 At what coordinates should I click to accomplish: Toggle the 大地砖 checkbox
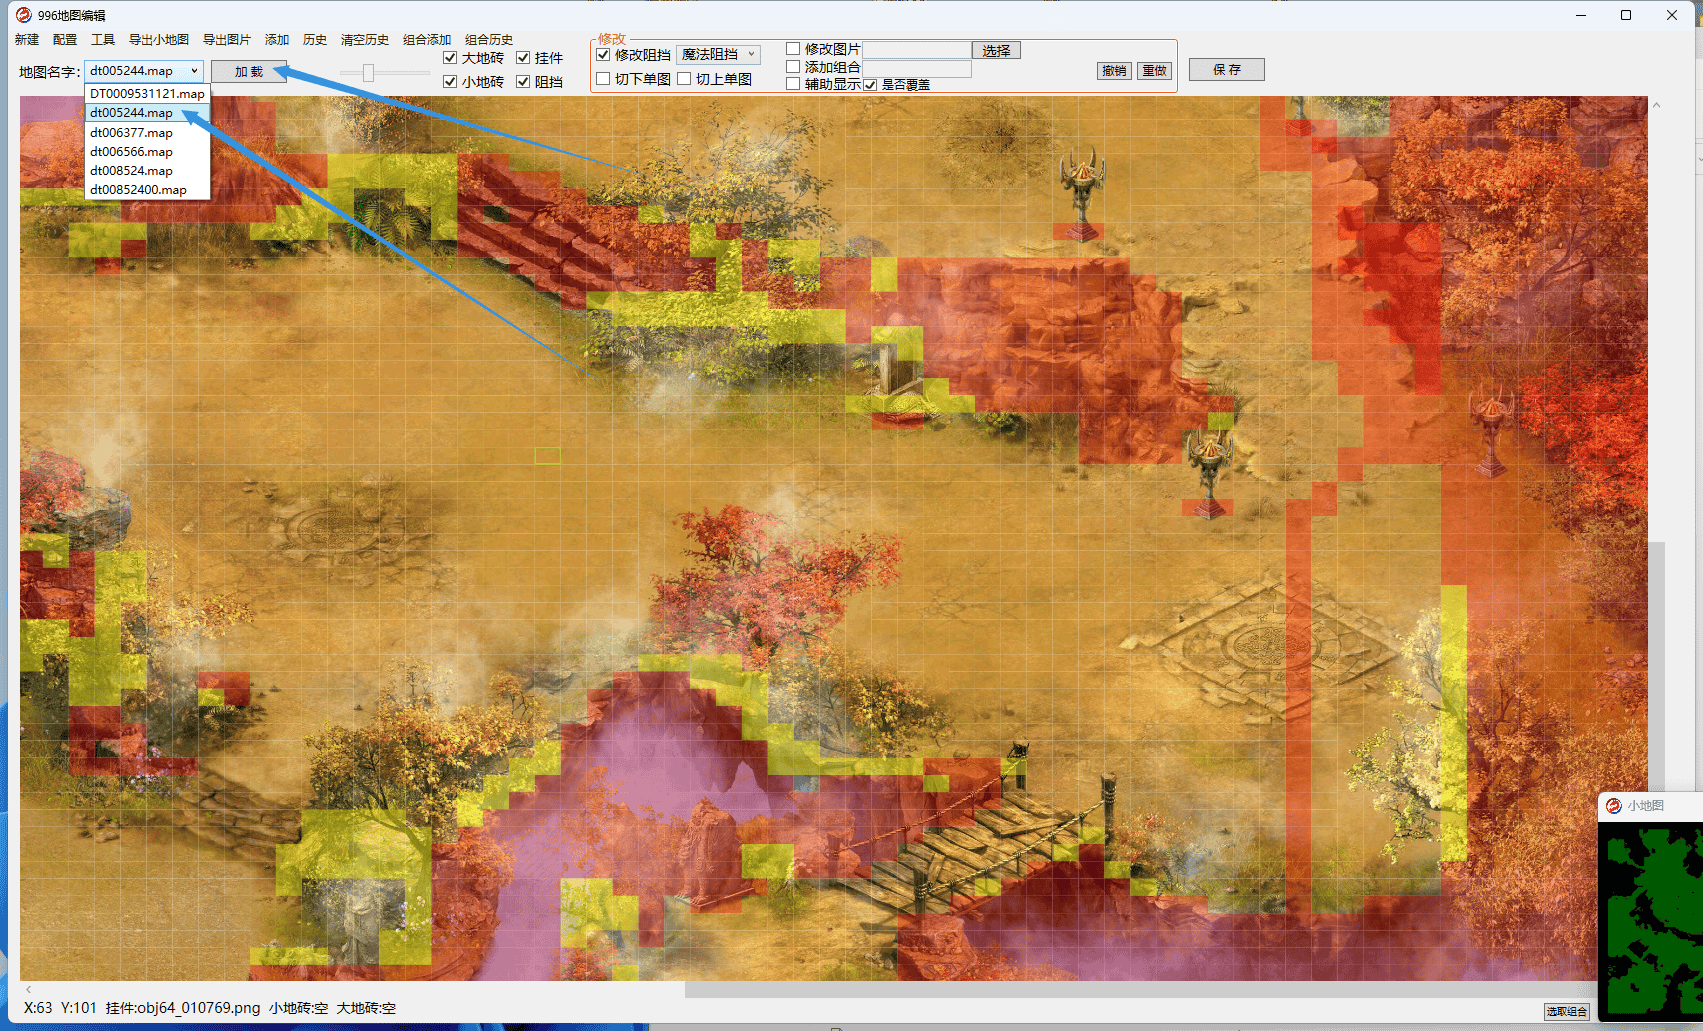pos(450,58)
